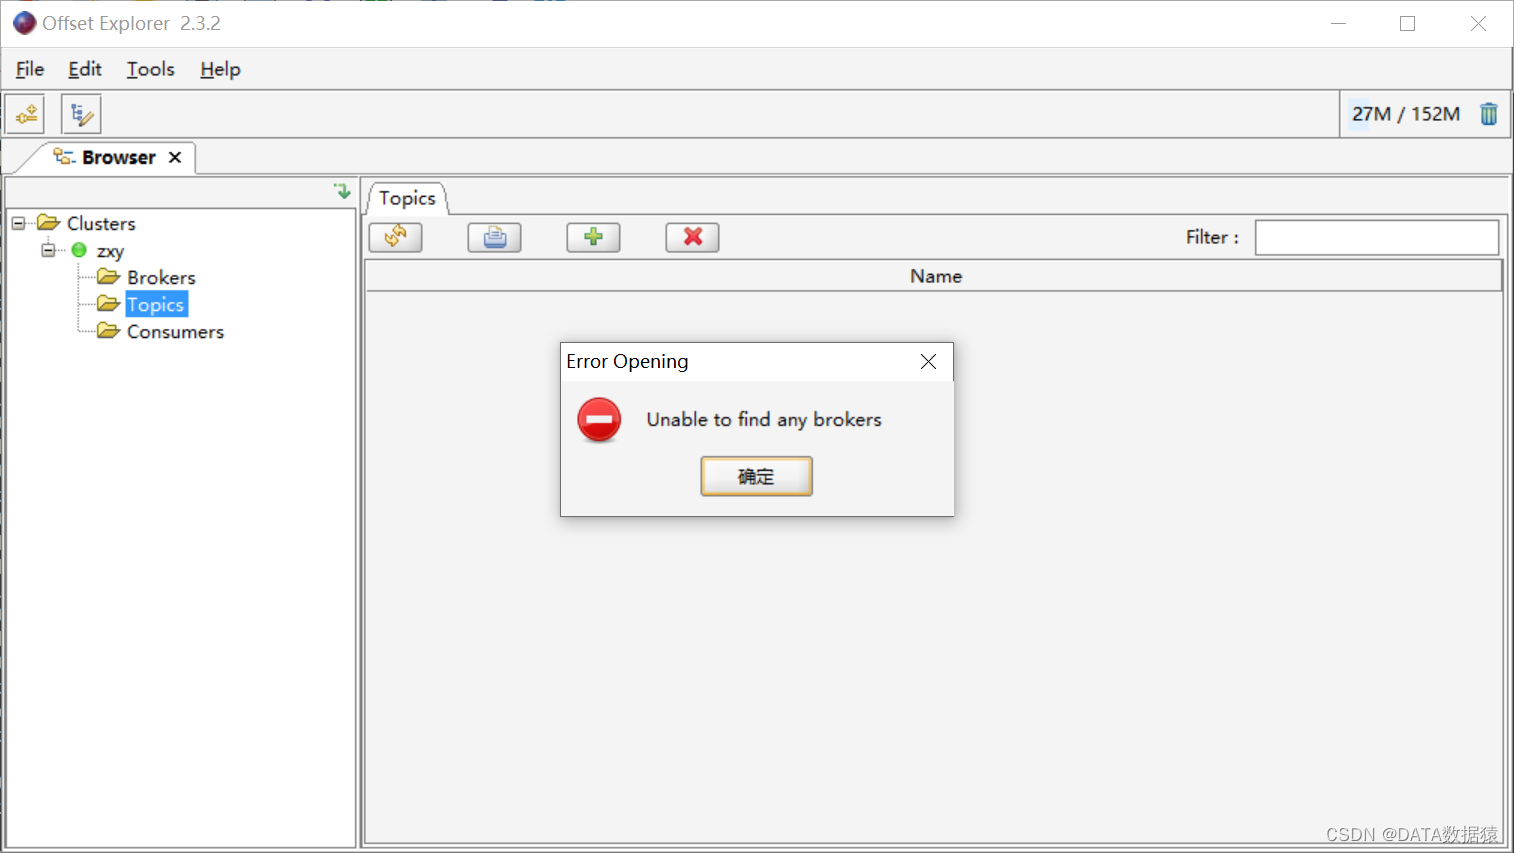Close the Offset Explorer window
The height and width of the screenshot is (853, 1514).
coord(1478,23)
